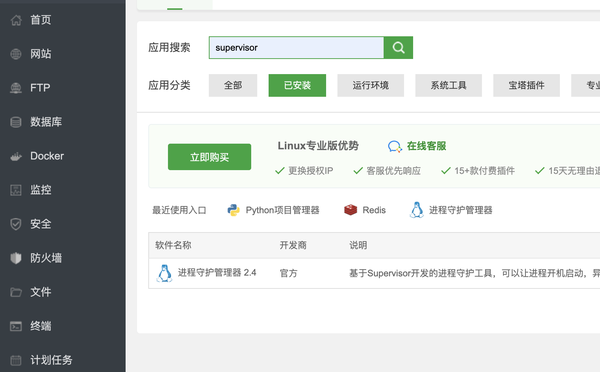This screenshot has height=372, width=600.
Task: Go to 监控 page
Action: click(x=41, y=190)
